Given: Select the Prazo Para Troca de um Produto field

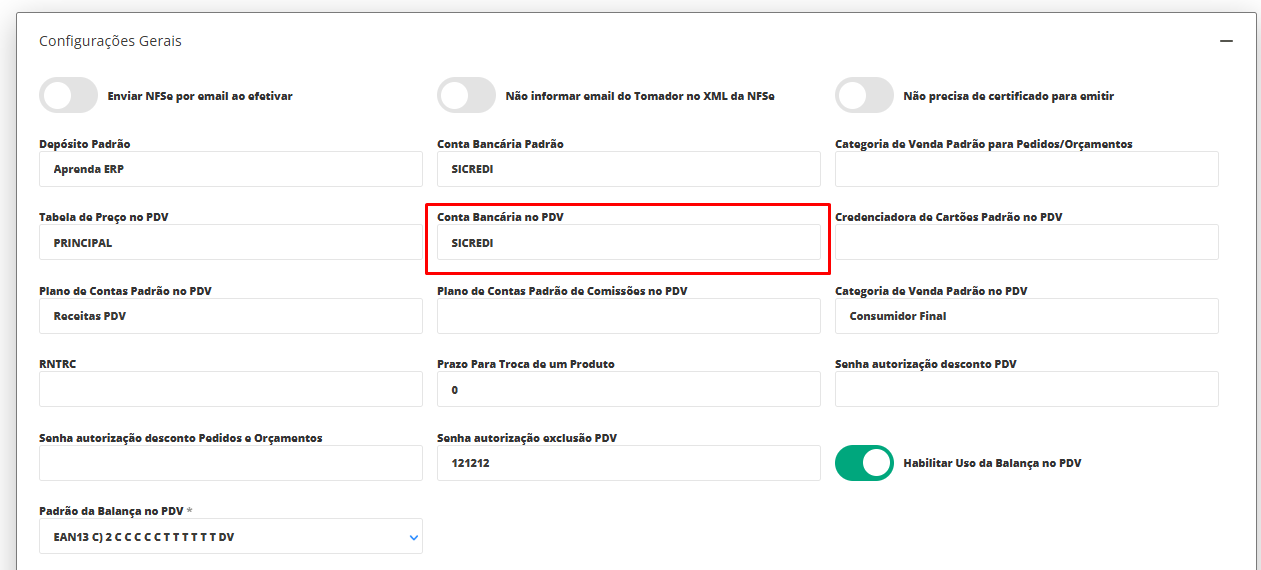Looking at the screenshot, I should tap(628, 390).
